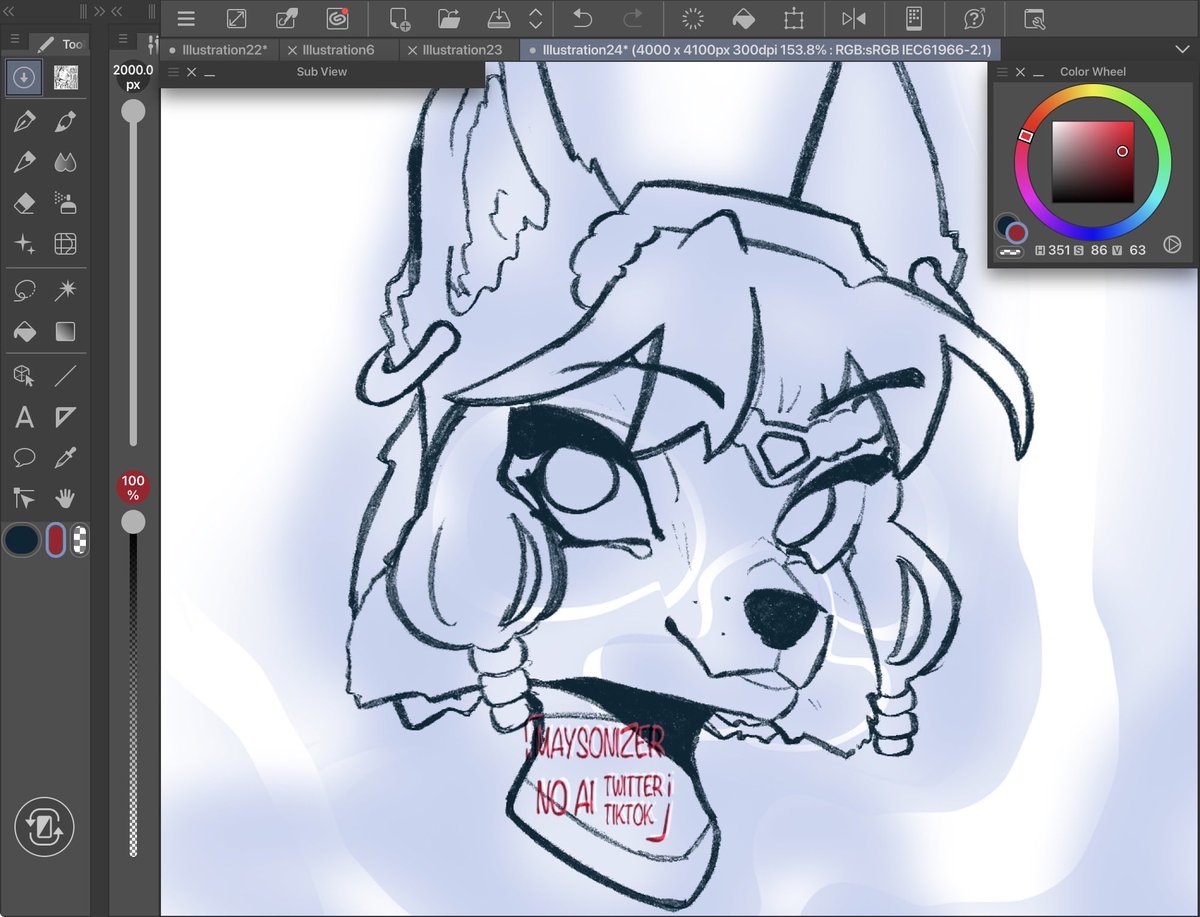Click the 100% opacity indicator
This screenshot has height=917, width=1200.
coord(133,487)
